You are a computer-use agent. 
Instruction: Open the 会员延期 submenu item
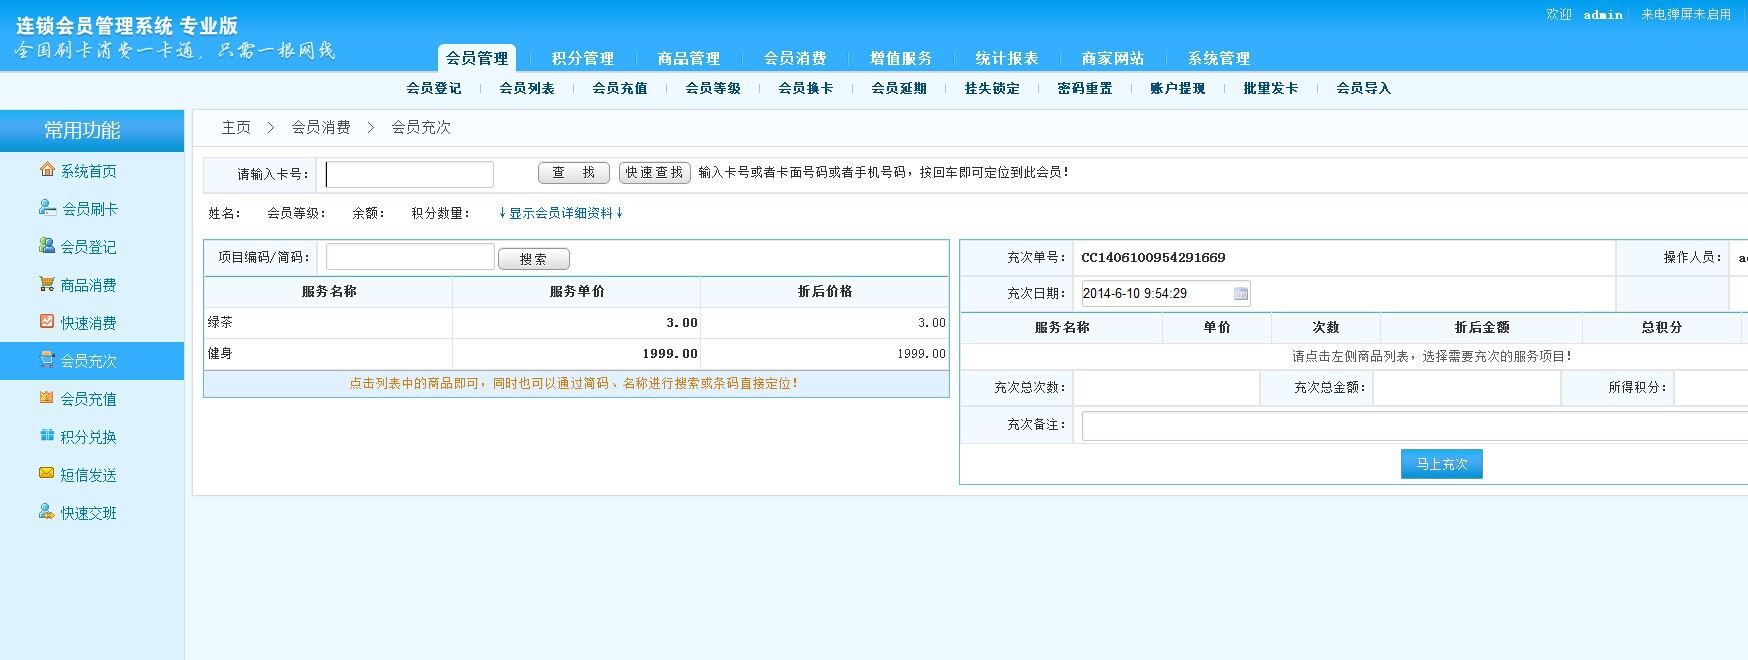click(x=899, y=88)
